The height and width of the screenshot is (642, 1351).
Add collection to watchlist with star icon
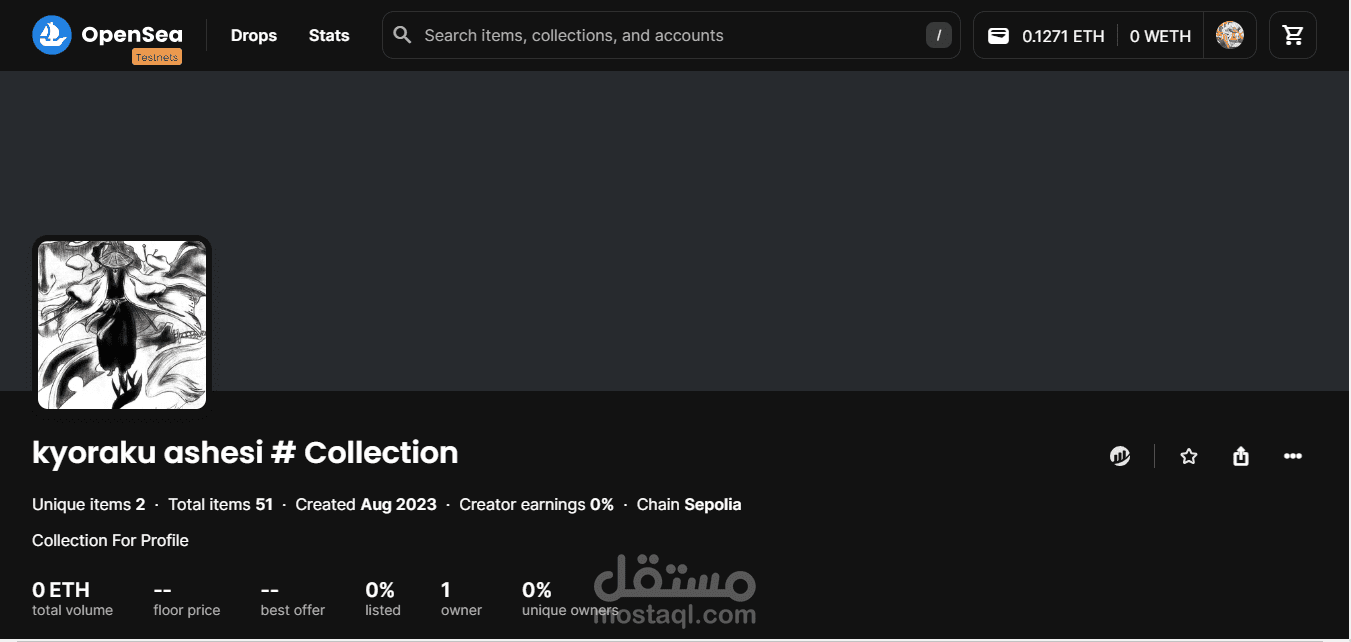[x=1188, y=457]
